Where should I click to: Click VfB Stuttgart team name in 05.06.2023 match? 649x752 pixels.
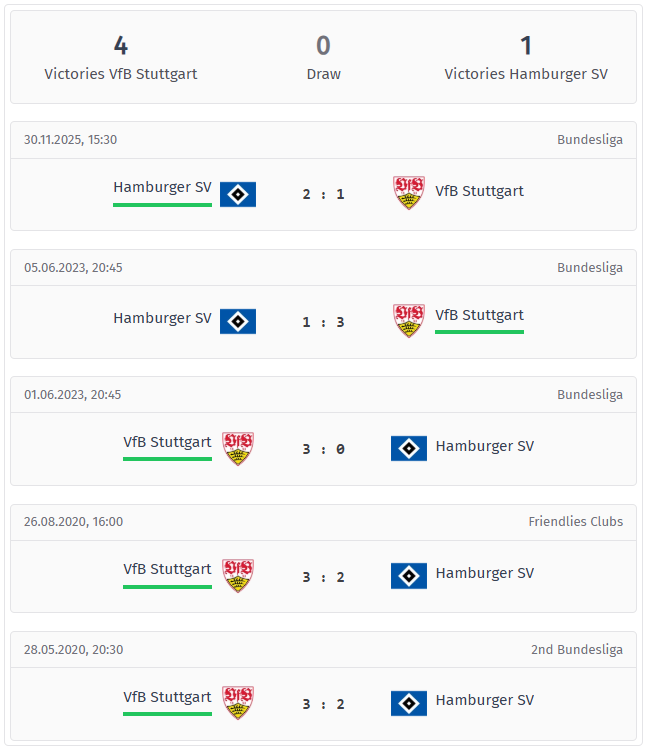pos(479,315)
